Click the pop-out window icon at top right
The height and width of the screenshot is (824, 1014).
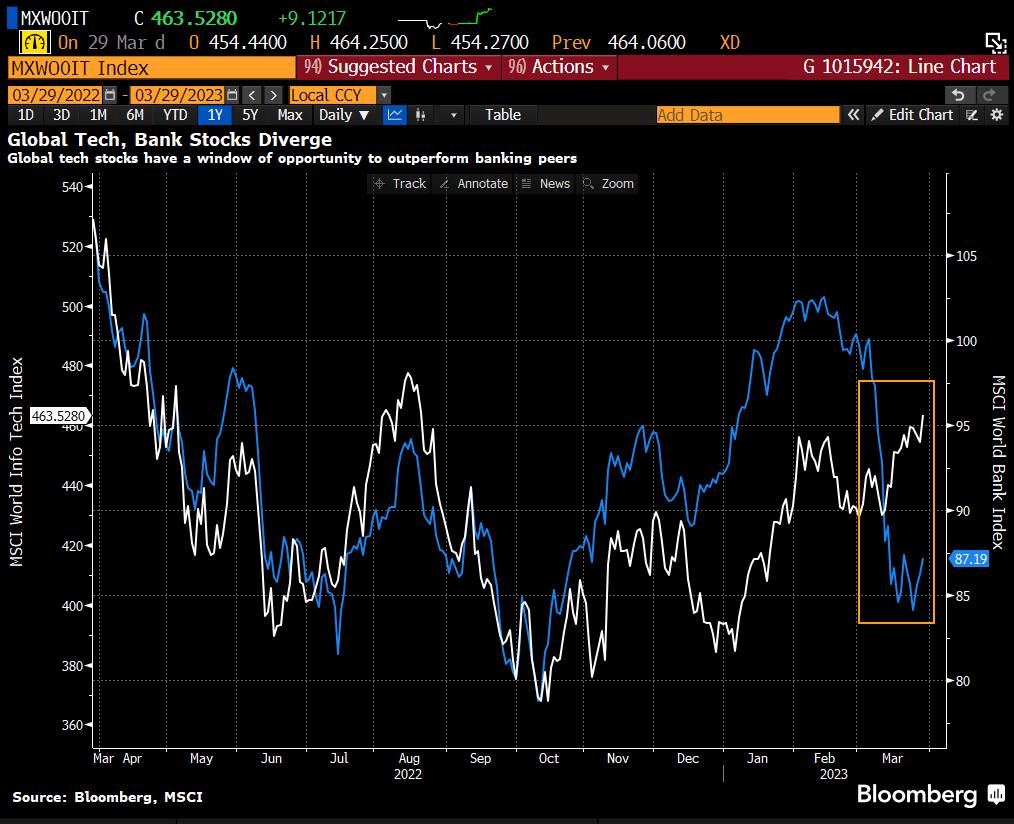996,43
